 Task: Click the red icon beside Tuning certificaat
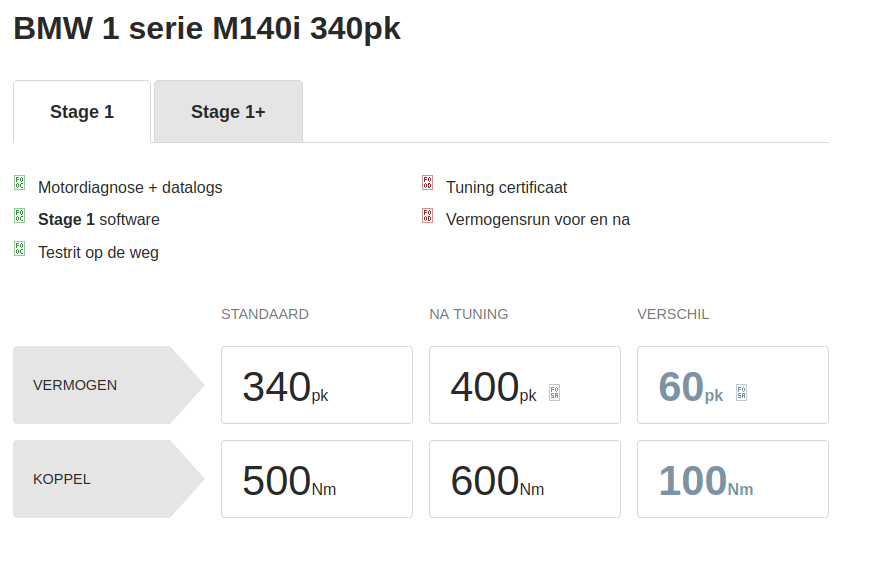pyautogui.click(x=427, y=183)
